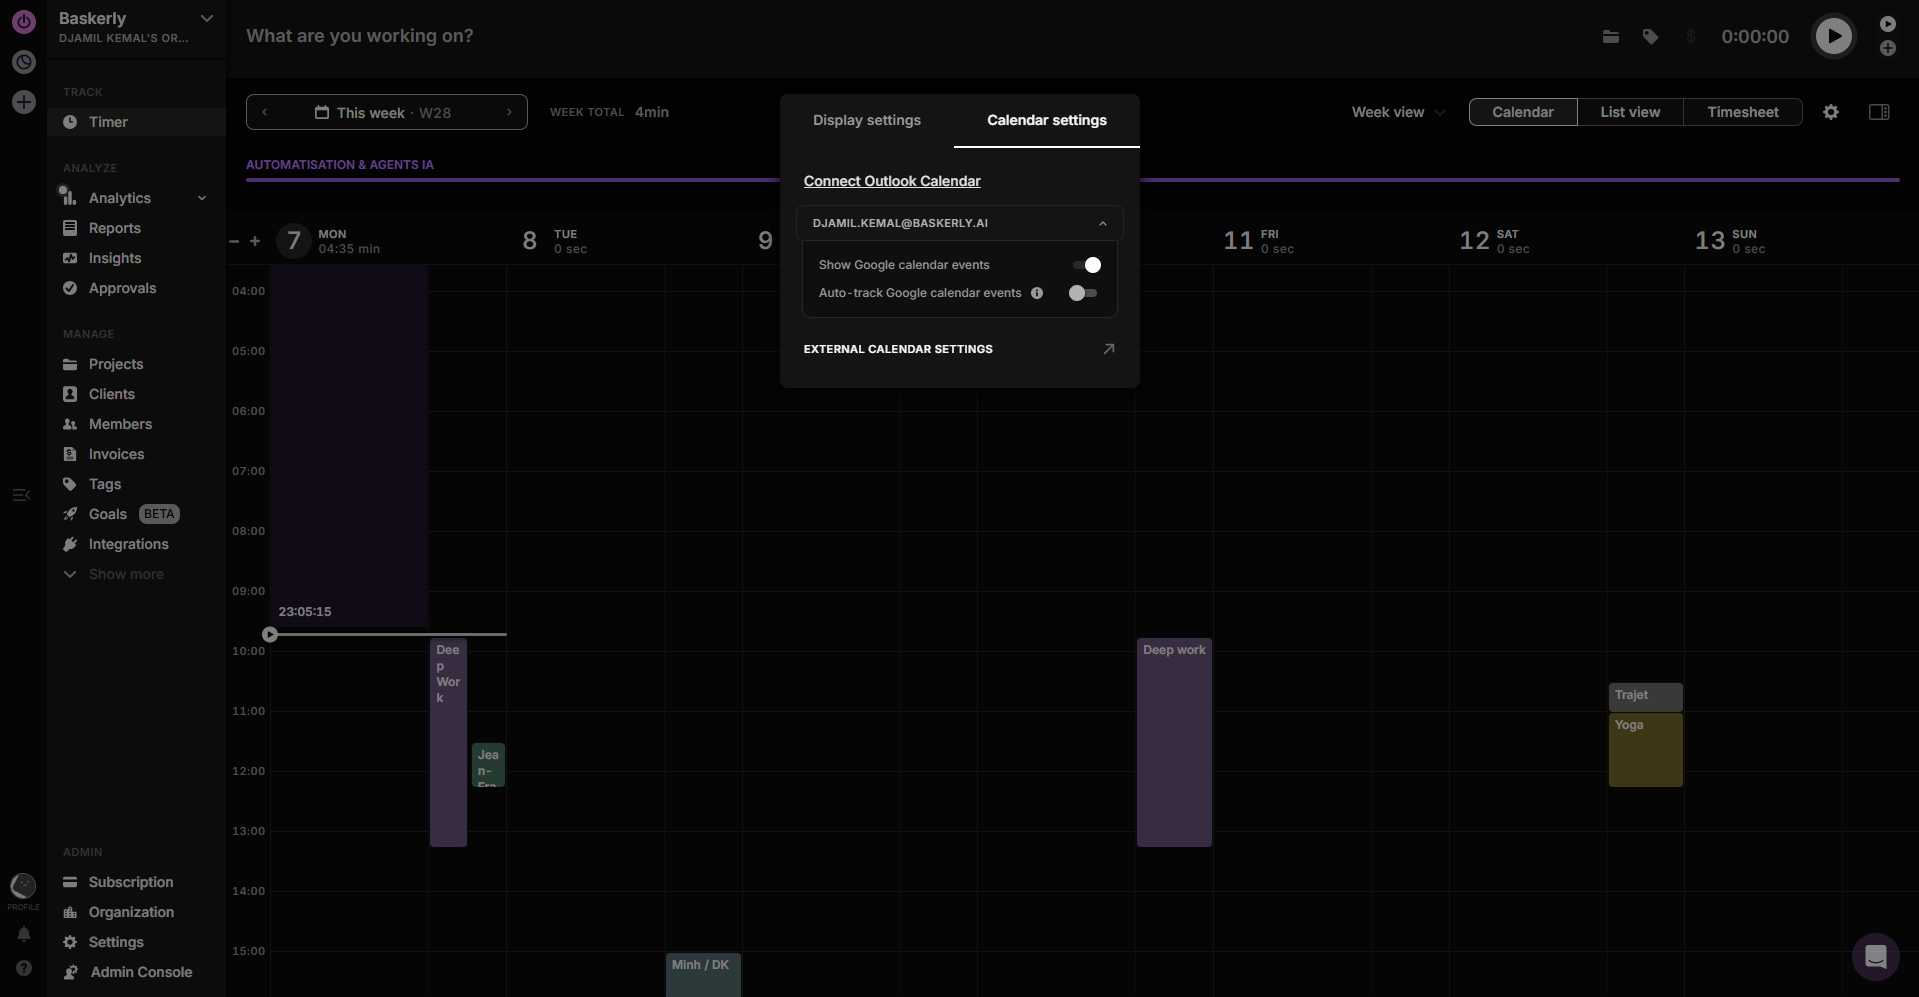The image size is (1919, 997).
Task: Collapse the djamil.kemal@baskerly.ai account section
Action: [x=1102, y=224]
